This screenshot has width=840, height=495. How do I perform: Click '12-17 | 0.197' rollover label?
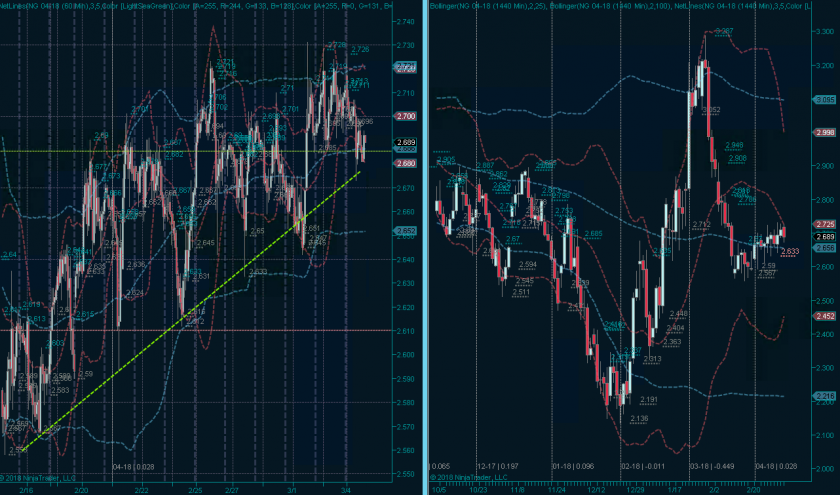(x=498, y=467)
